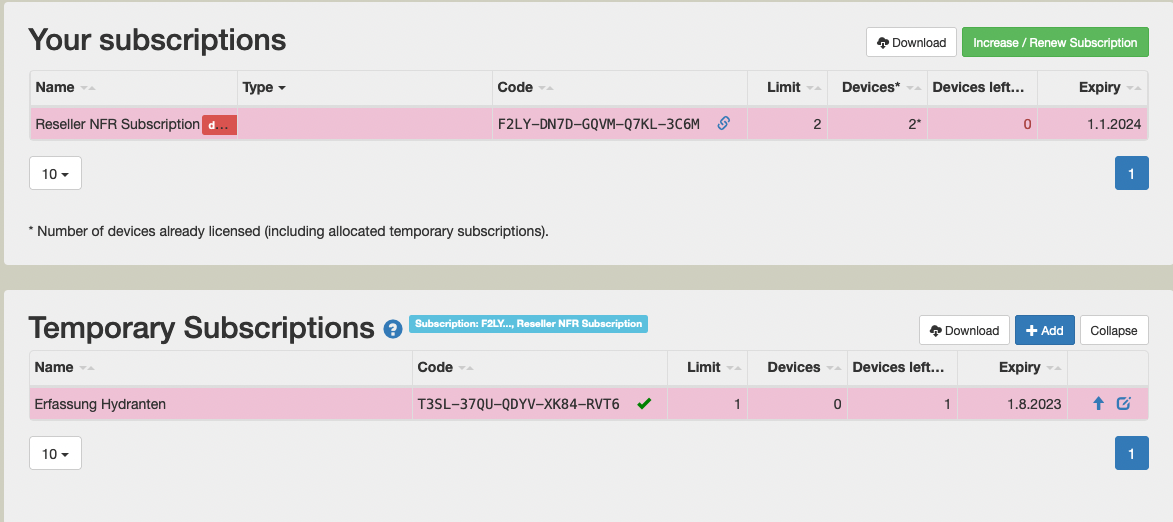Go to page 1 of Your subscriptions
This screenshot has height=522, width=1173.
click(x=1131, y=174)
